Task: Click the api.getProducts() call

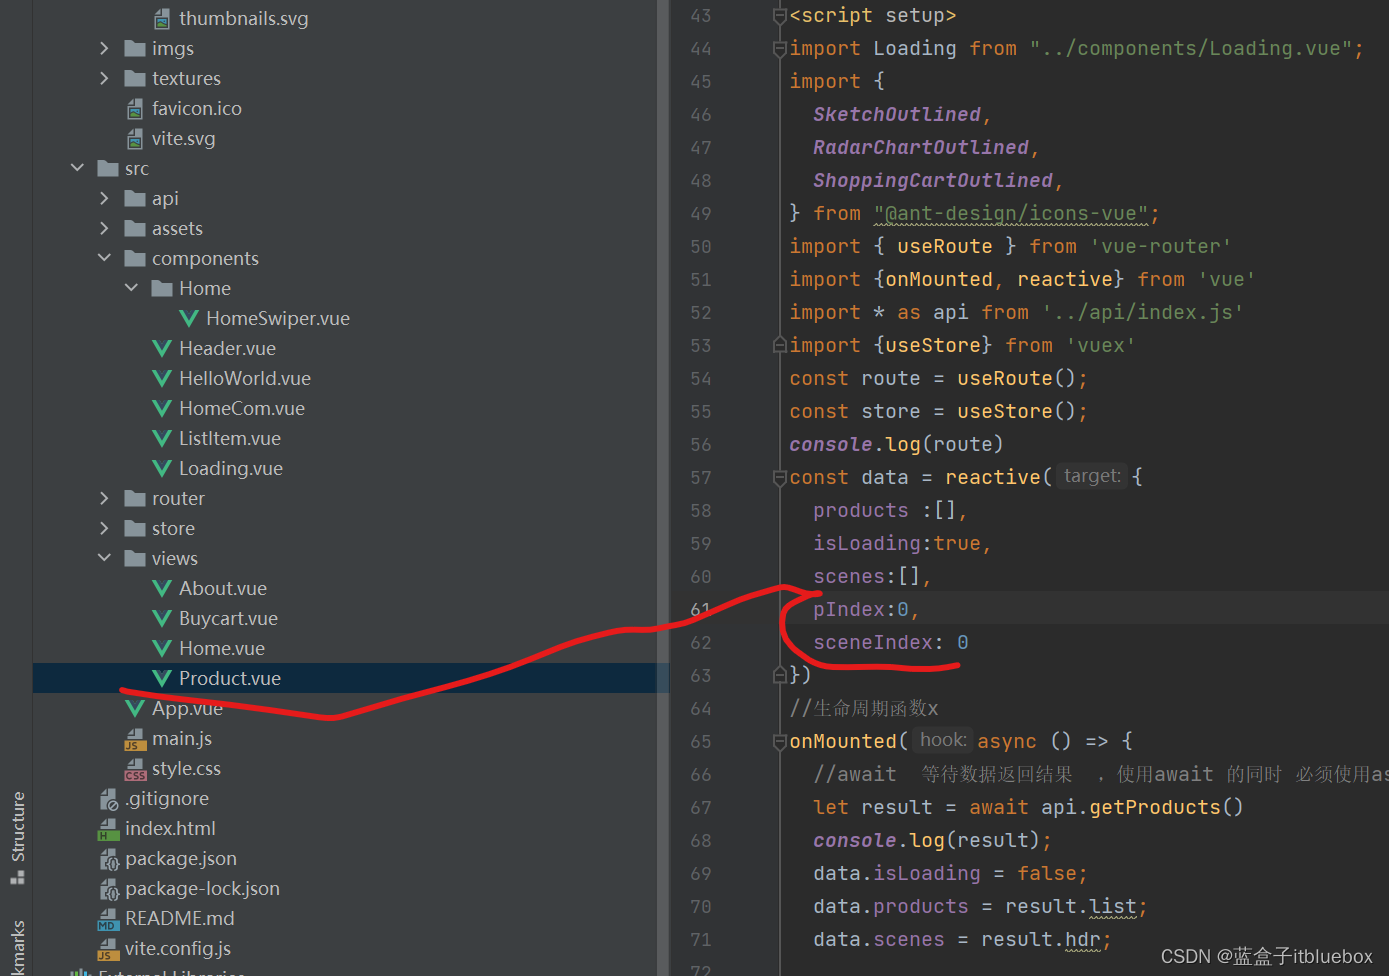Action: click(x=1141, y=808)
